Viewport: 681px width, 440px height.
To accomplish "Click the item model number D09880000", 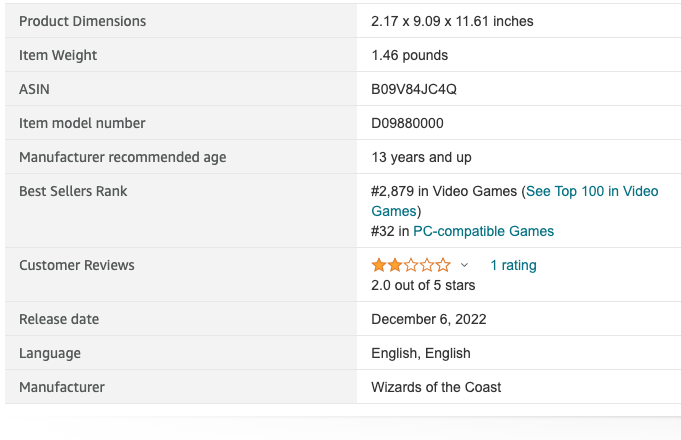I will (x=407, y=123).
